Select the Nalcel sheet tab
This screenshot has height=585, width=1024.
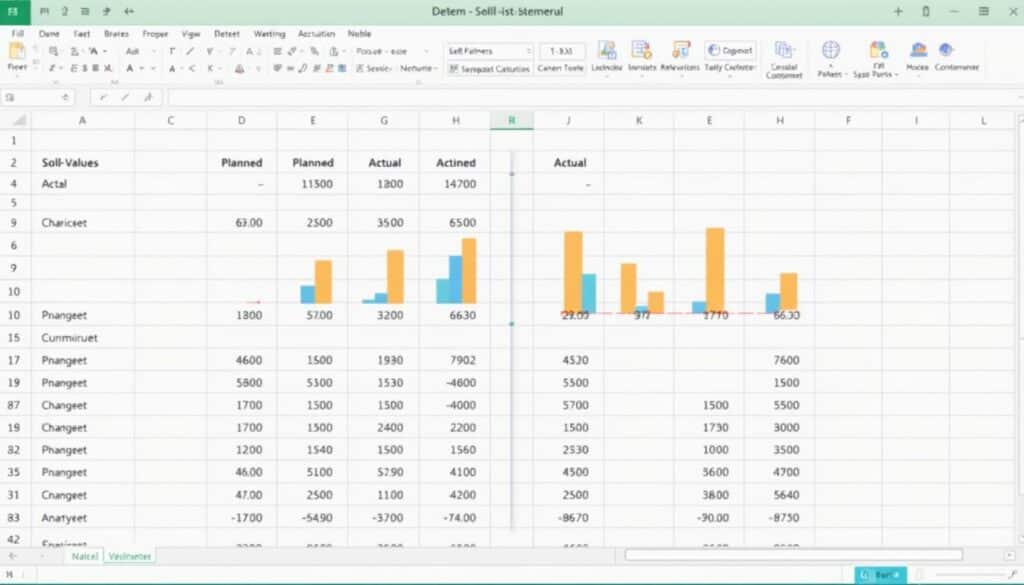[85, 556]
